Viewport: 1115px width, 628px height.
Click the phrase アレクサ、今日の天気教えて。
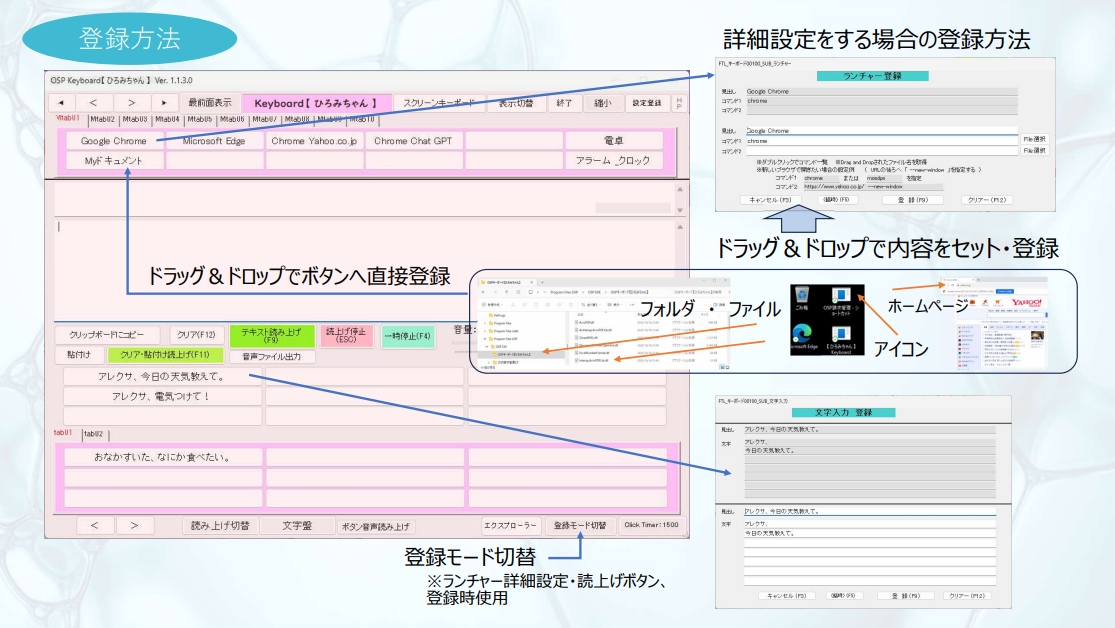tap(163, 376)
